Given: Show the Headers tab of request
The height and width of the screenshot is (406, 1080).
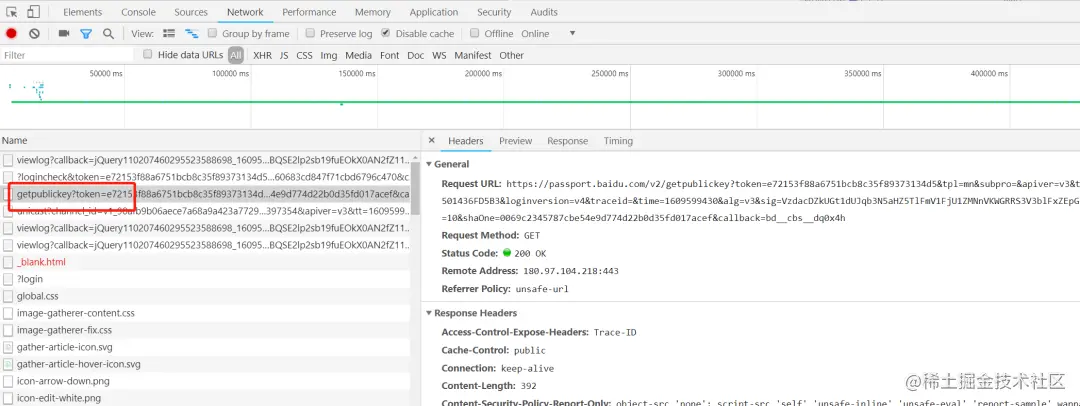Looking at the screenshot, I should [466, 141].
